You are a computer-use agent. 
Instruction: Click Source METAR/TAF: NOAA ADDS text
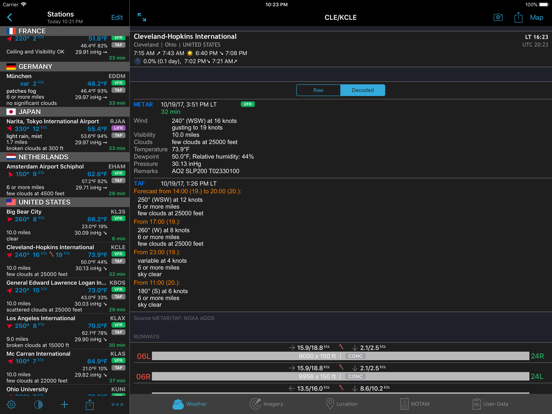pos(174,318)
